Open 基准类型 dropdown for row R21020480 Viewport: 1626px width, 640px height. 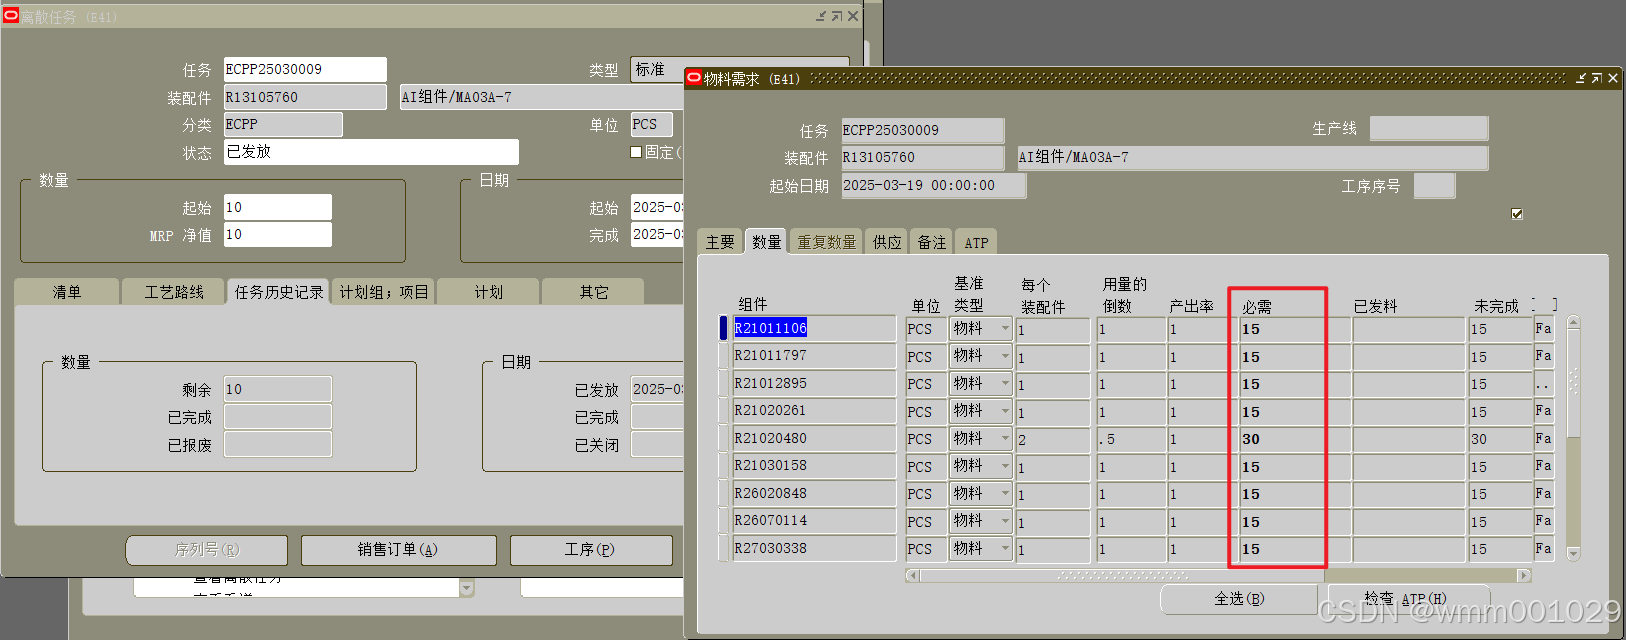tap(1005, 438)
